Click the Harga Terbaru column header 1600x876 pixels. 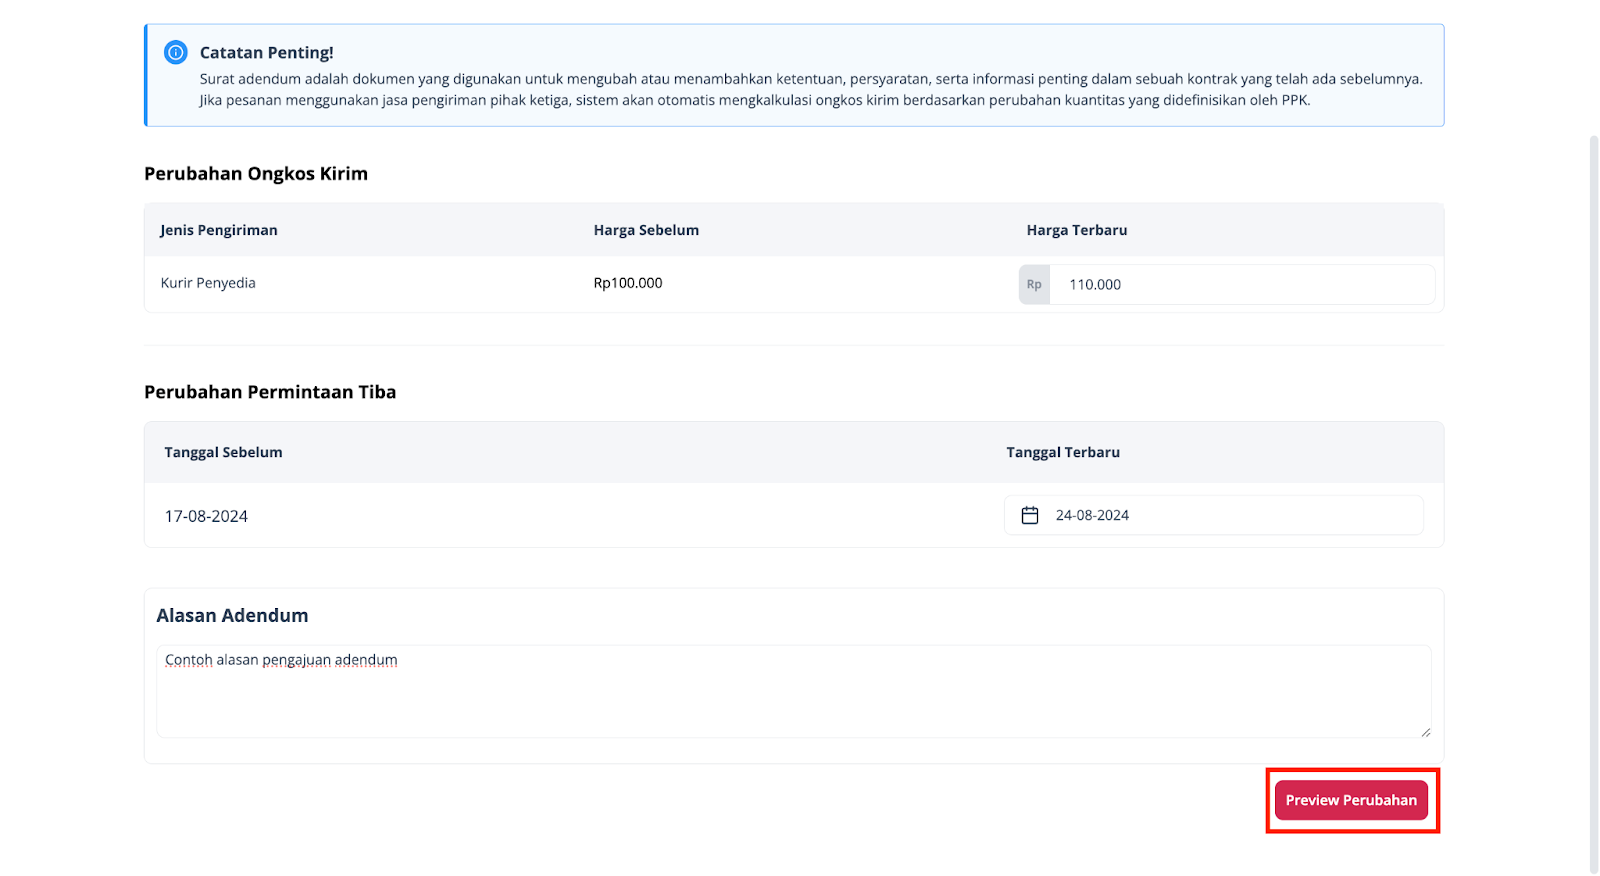click(1076, 230)
